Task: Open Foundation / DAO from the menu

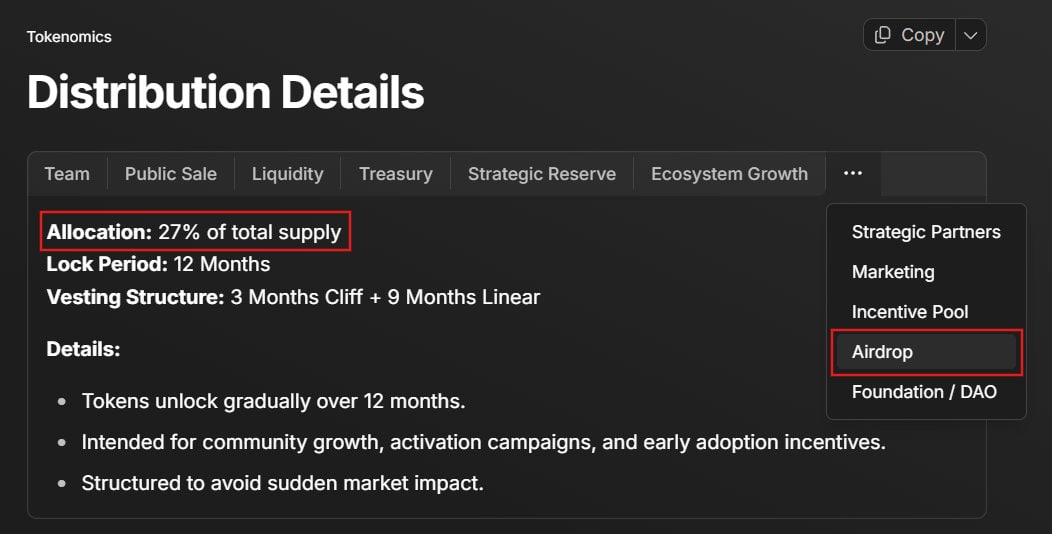Action: [926, 392]
